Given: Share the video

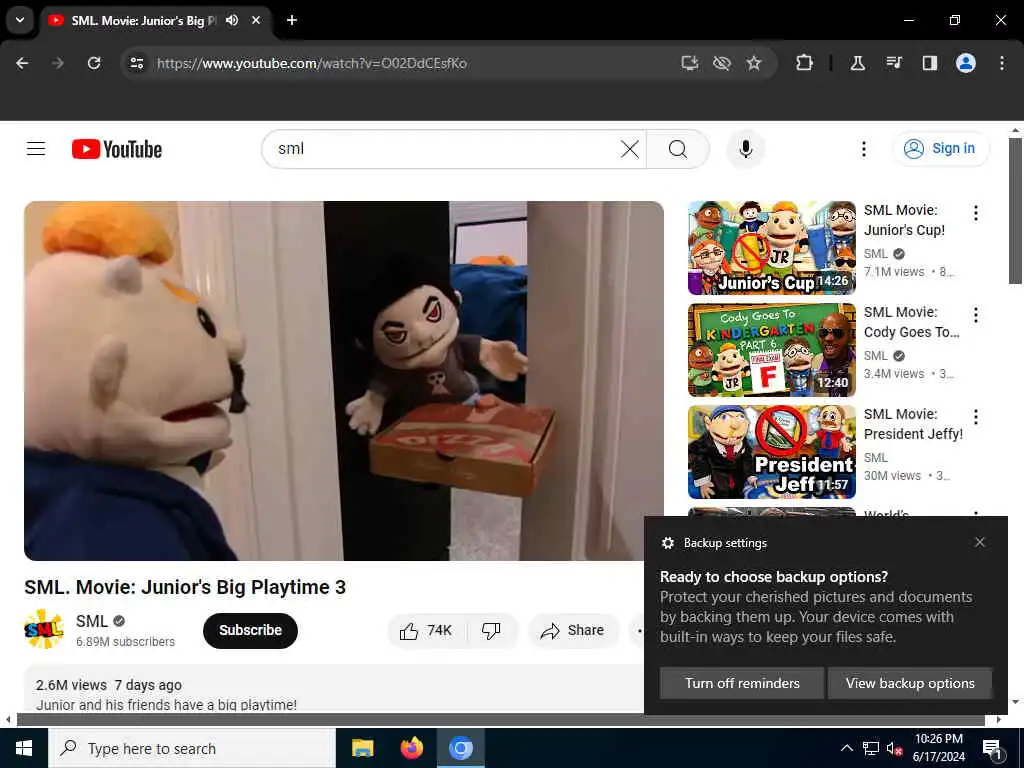Looking at the screenshot, I should 573,630.
